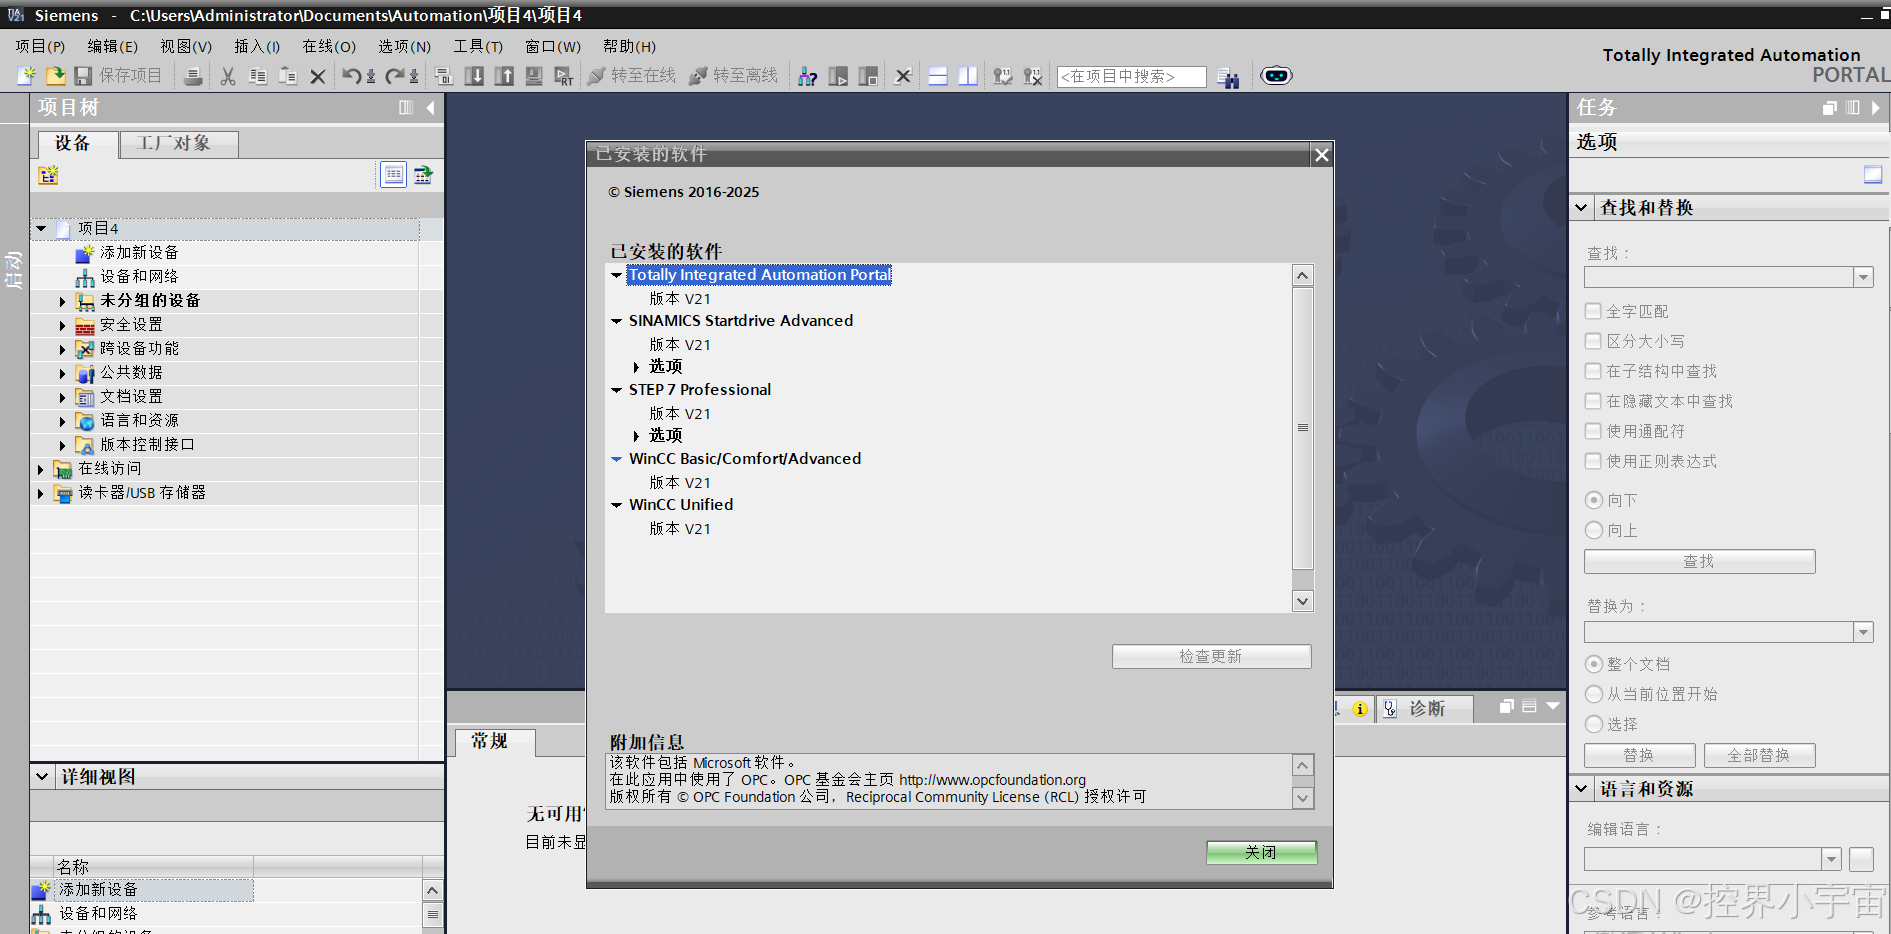Image resolution: width=1891 pixels, height=934 pixels.
Task: Collapse the project tree with arrow icon
Action: tap(431, 108)
